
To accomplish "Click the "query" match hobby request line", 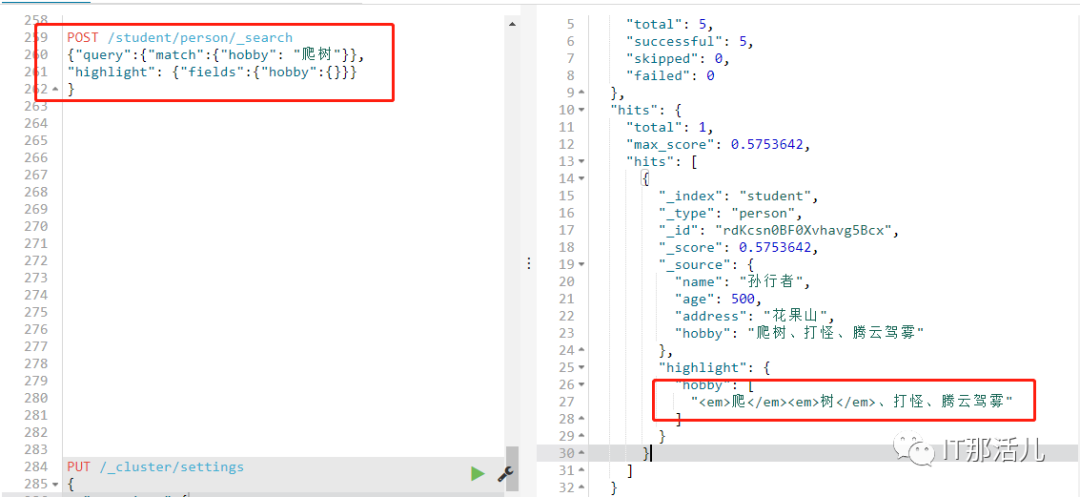I will tap(216, 55).
